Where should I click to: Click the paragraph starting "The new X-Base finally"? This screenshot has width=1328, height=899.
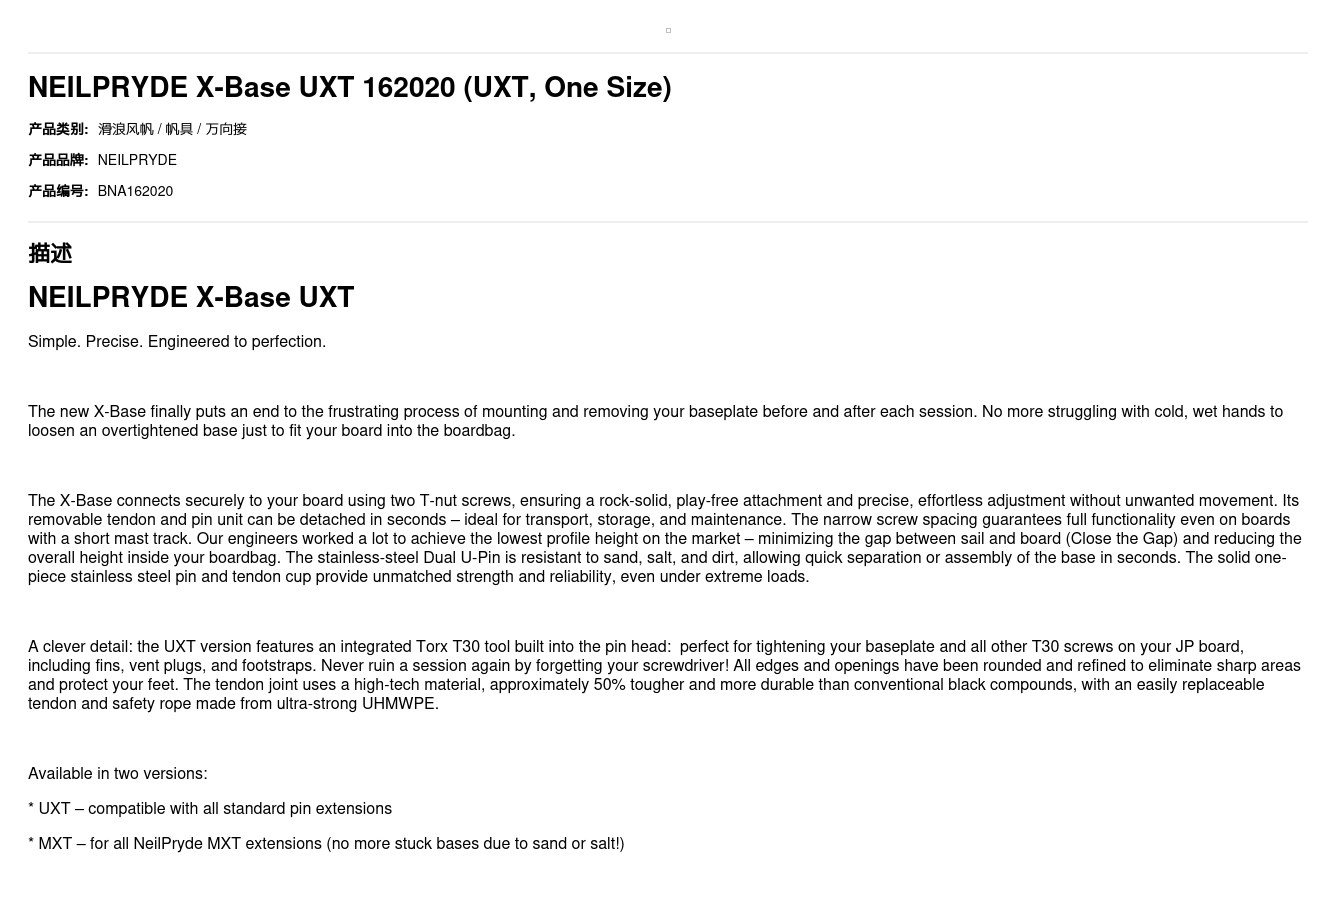click(x=655, y=421)
